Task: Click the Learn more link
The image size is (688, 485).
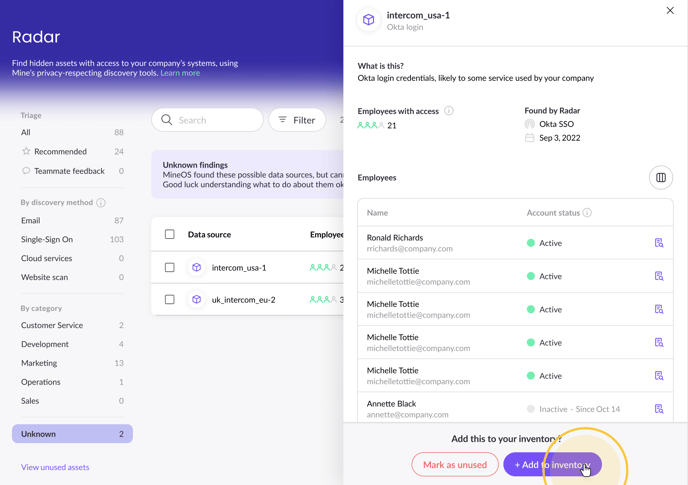Action: (x=180, y=73)
